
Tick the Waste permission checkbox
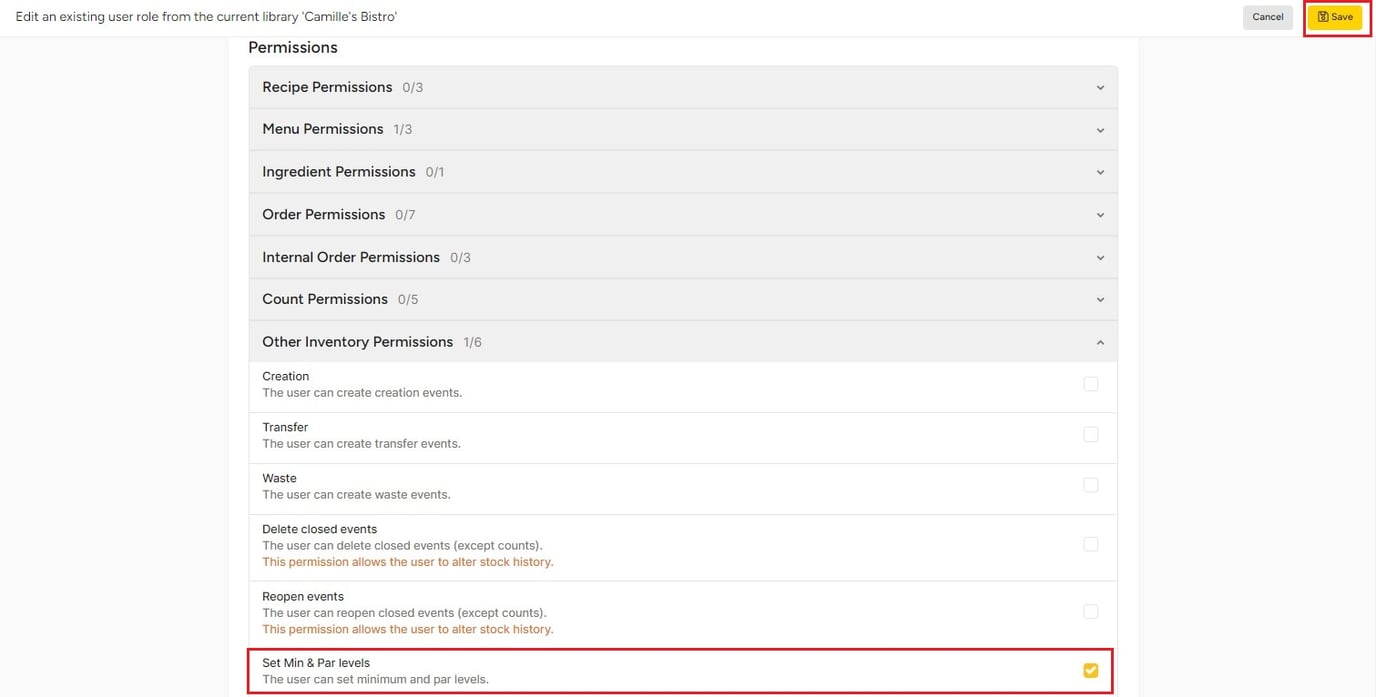click(1090, 485)
